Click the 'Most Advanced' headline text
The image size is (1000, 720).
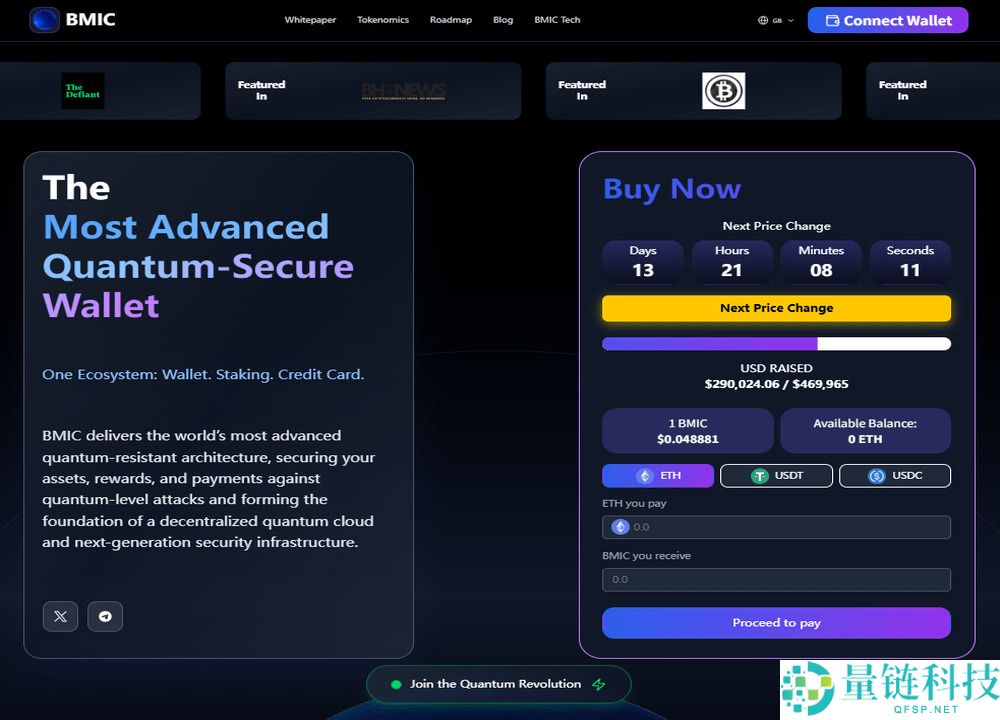point(186,226)
